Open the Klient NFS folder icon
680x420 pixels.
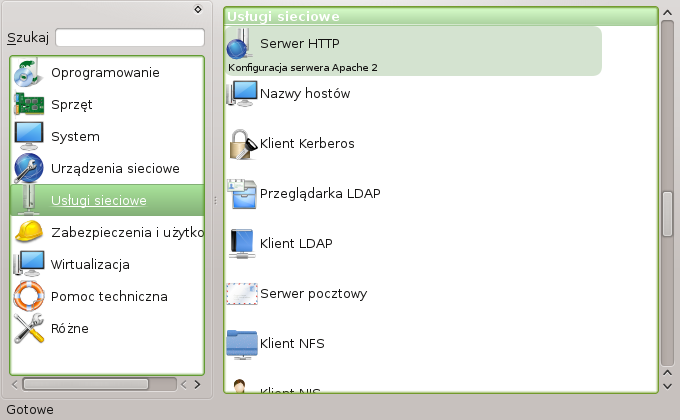pyautogui.click(x=242, y=344)
